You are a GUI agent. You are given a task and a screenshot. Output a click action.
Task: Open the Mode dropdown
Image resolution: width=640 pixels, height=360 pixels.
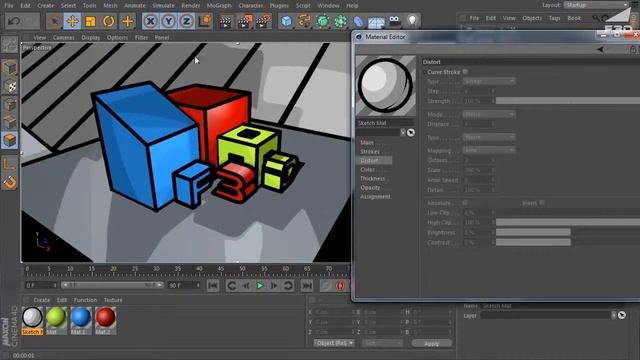click(489, 115)
